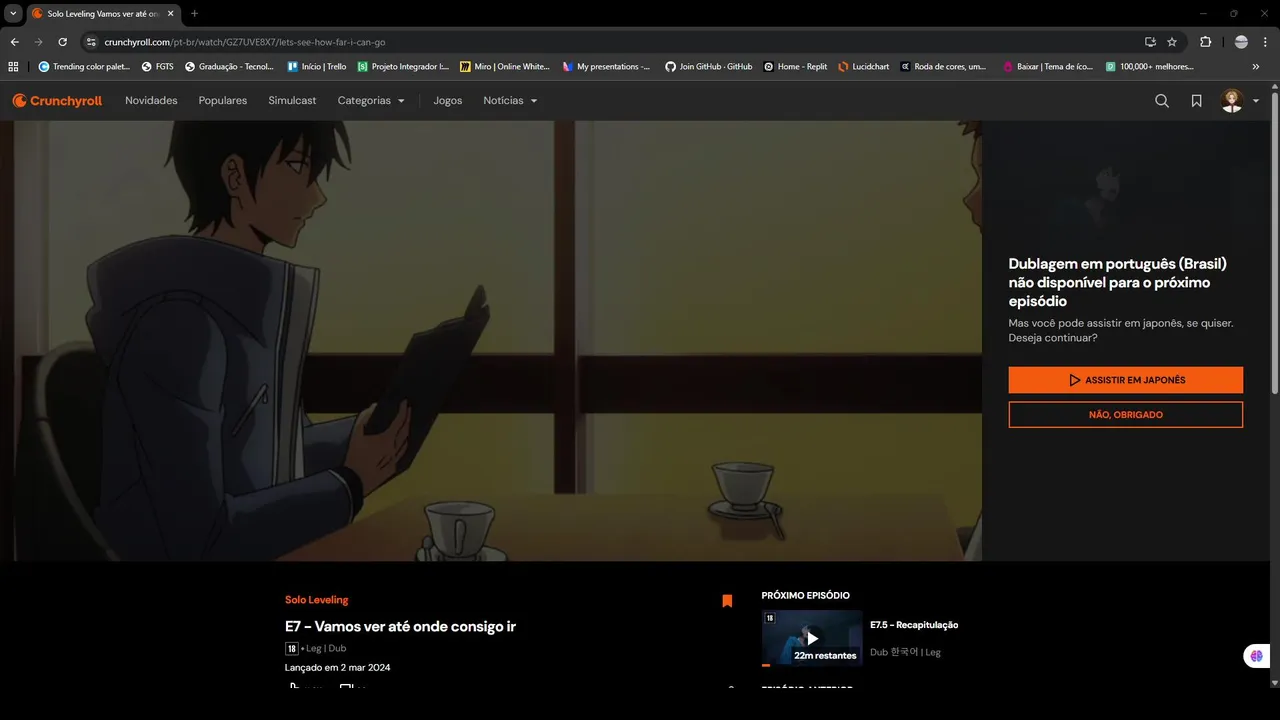Go to Novidades in the navigation

tap(151, 101)
